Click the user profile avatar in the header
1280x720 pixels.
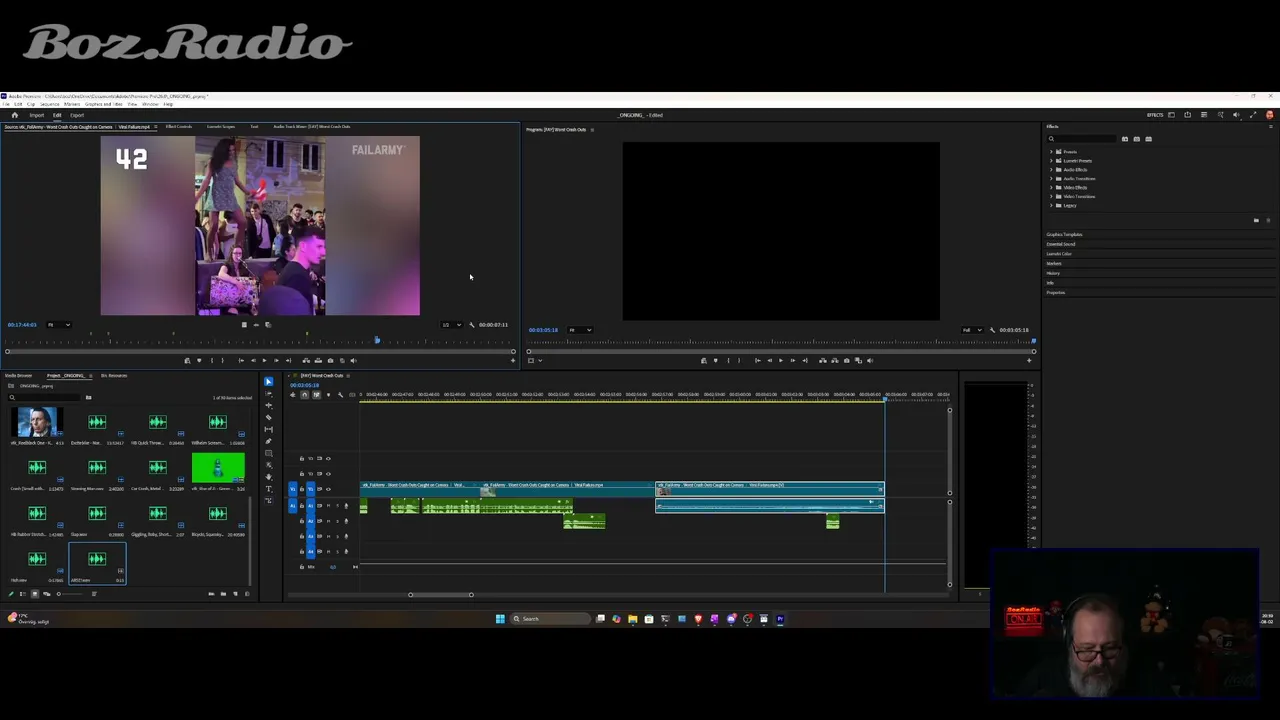click(x=1269, y=115)
